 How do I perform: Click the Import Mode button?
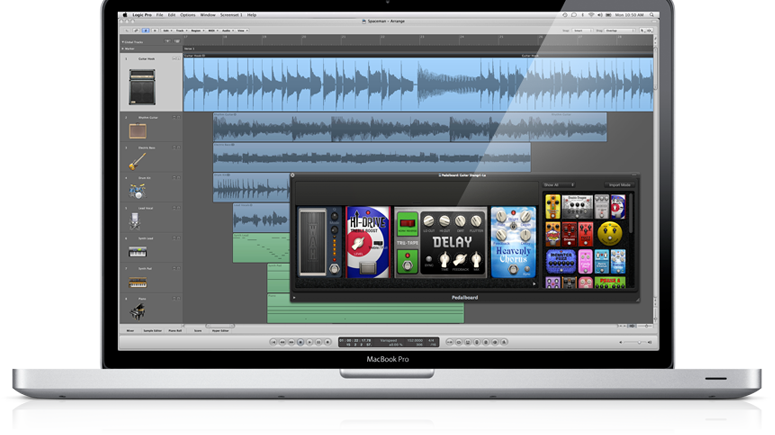(x=619, y=185)
